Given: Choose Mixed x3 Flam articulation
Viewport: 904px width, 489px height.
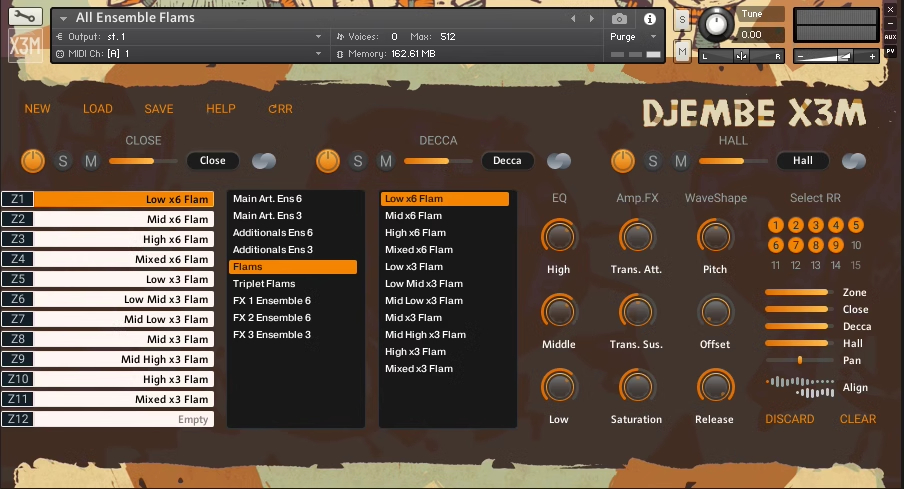Looking at the screenshot, I should pos(445,368).
